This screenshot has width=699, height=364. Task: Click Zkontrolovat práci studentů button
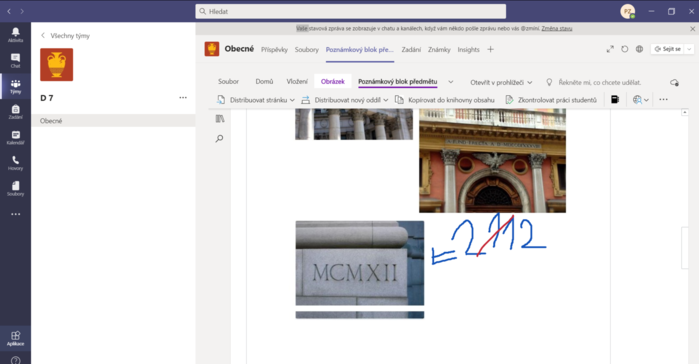(551, 100)
